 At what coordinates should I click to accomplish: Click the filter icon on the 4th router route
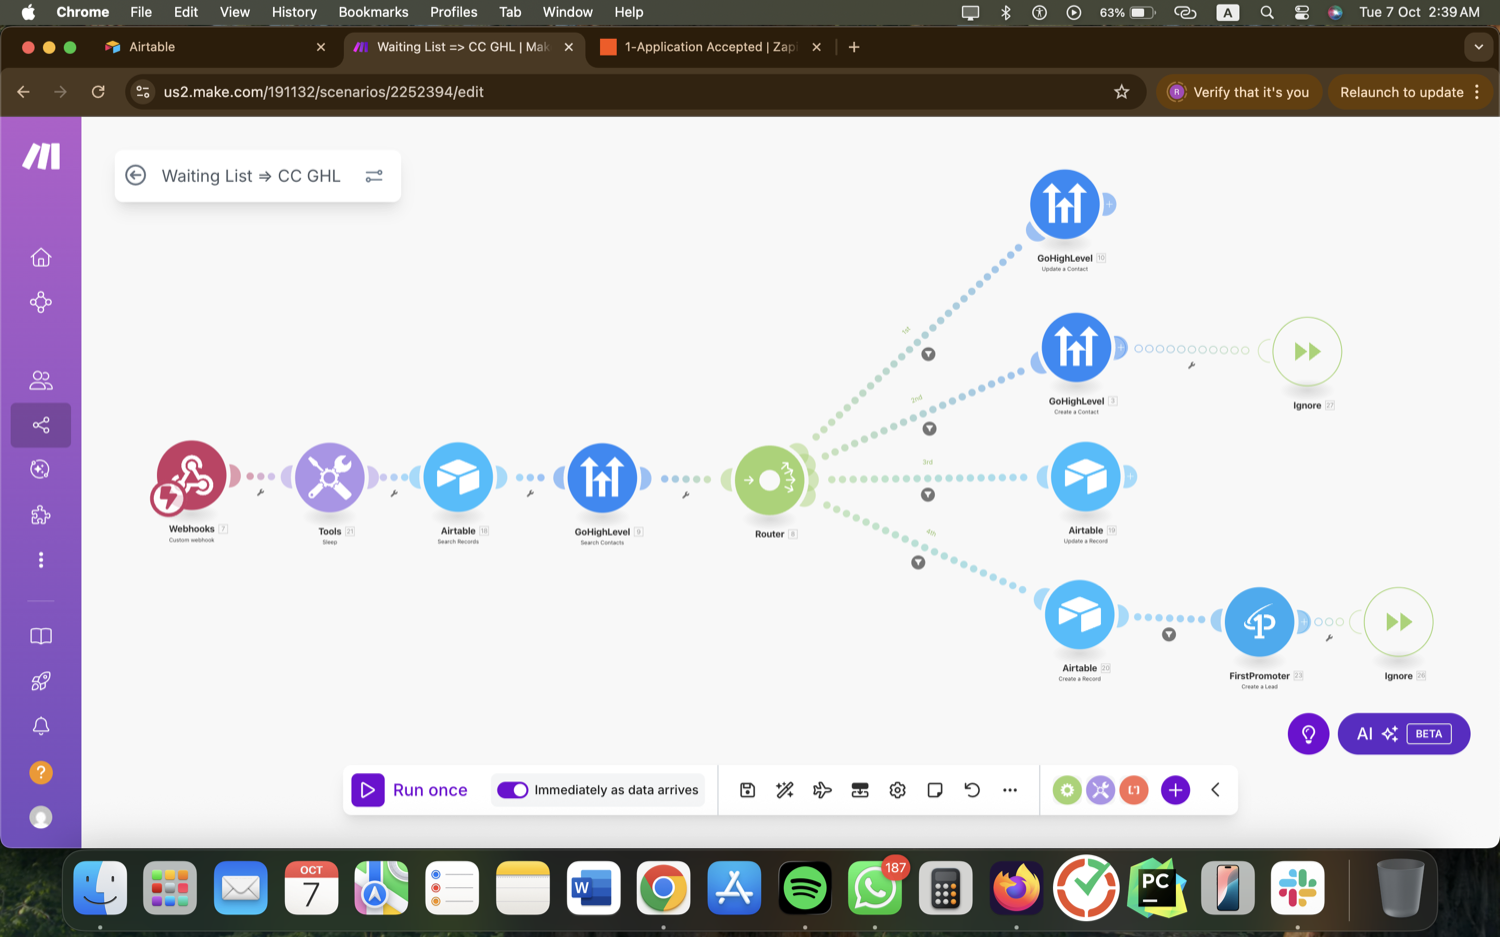click(x=918, y=563)
